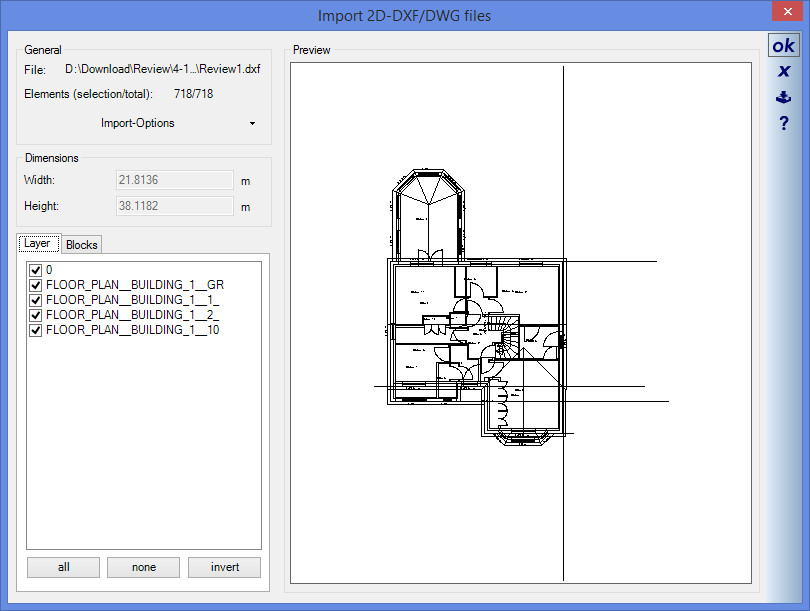The width and height of the screenshot is (810, 611).
Task: Confirm import with the ok icon
Action: click(783, 45)
